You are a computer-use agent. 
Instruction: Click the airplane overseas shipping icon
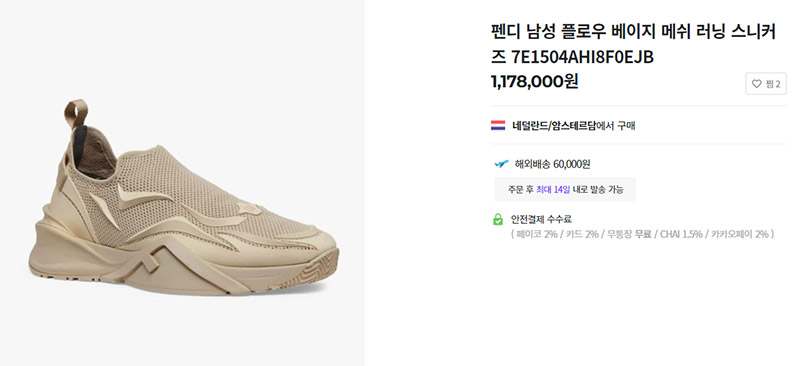coord(502,164)
